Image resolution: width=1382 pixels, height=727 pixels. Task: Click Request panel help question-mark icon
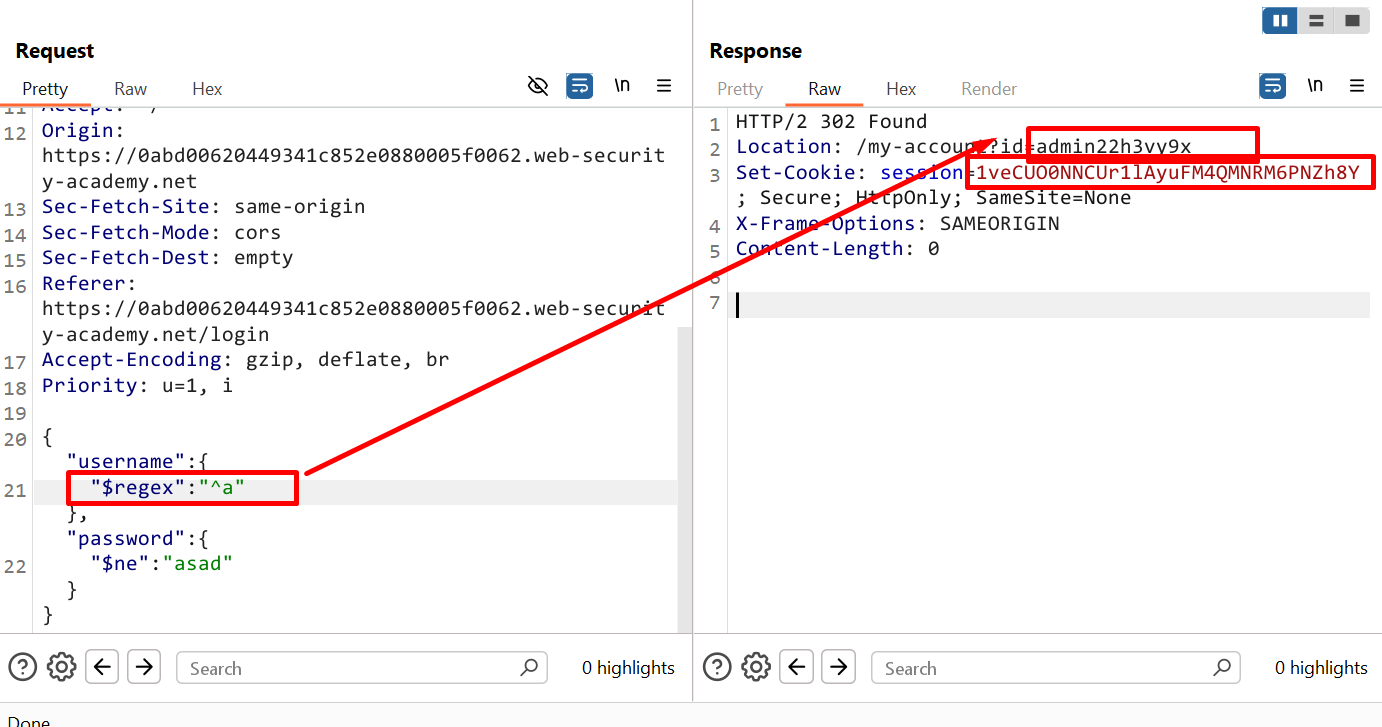click(22, 667)
